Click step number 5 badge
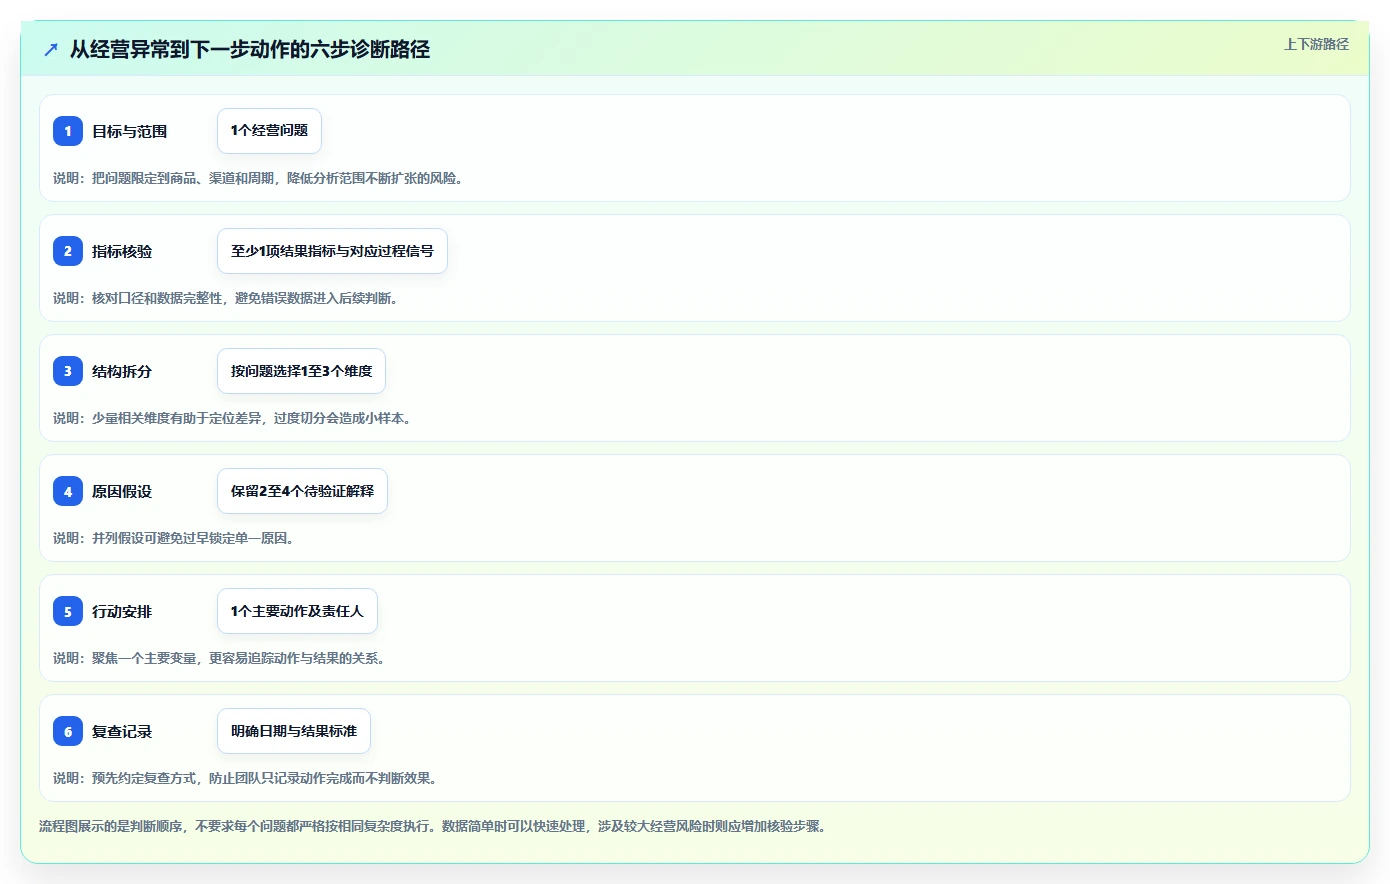Viewport: 1390px width, 884px height. 68,611
